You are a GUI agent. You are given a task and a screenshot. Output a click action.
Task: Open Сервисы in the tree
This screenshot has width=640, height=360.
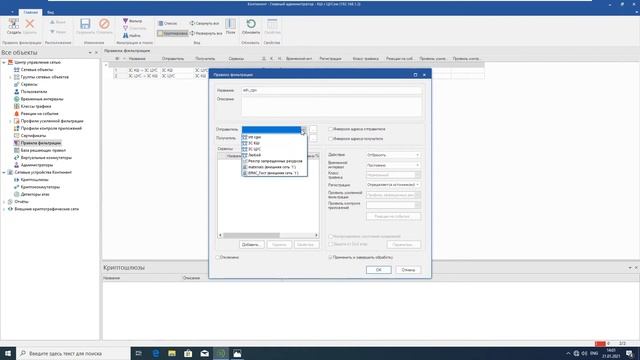[x=29, y=84]
